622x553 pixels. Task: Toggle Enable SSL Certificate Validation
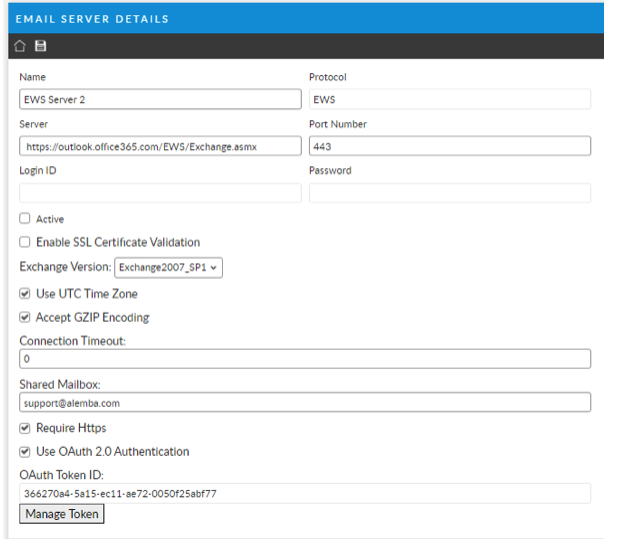pos(25,242)
